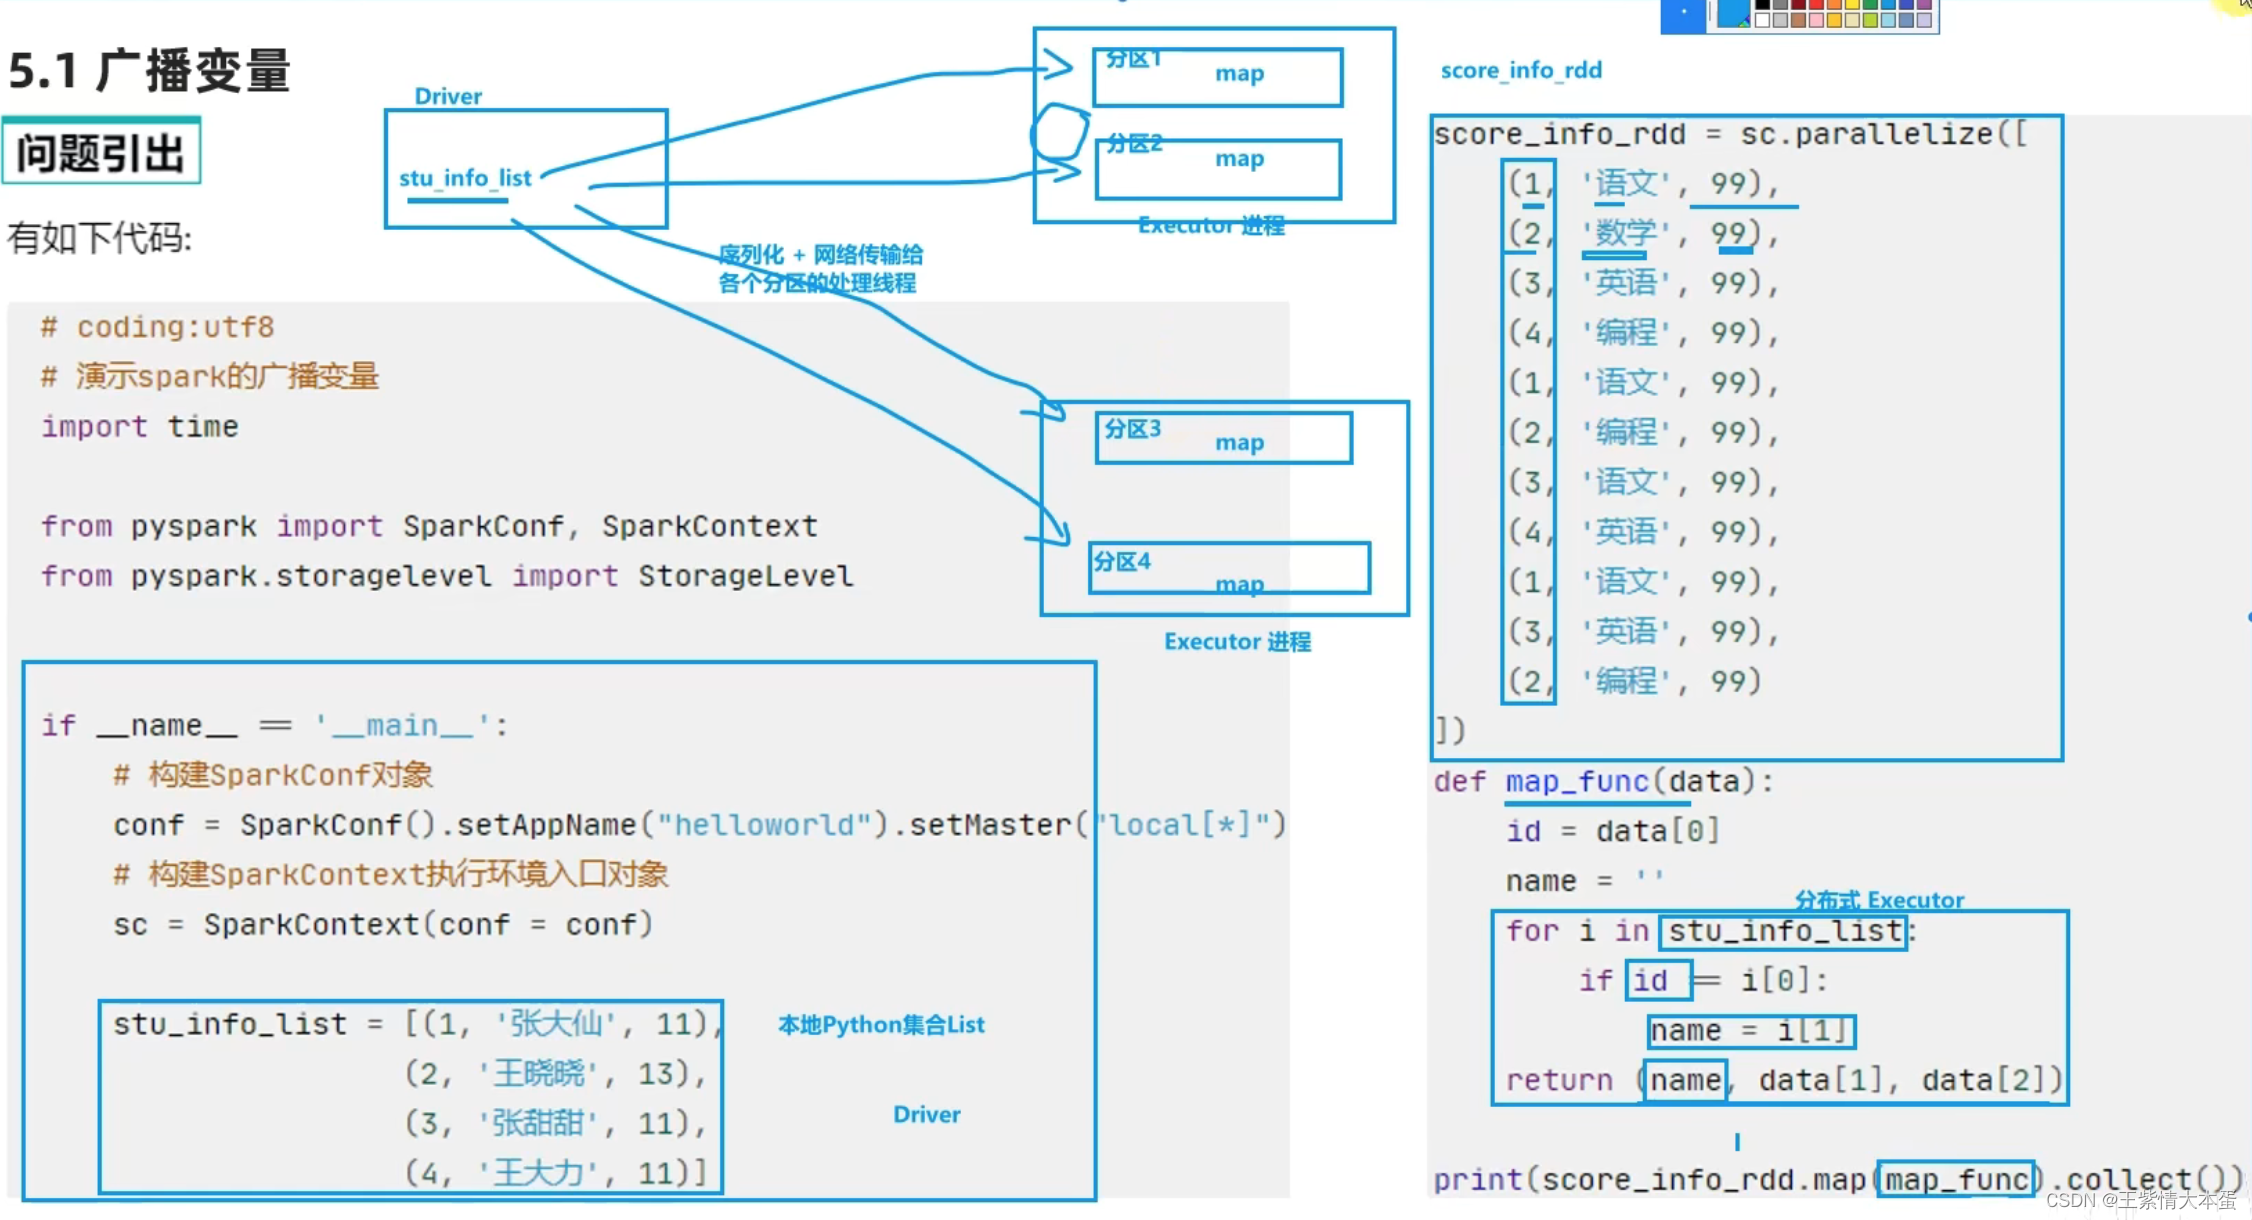Pick the white swatch in palette

pos(1763,20)
